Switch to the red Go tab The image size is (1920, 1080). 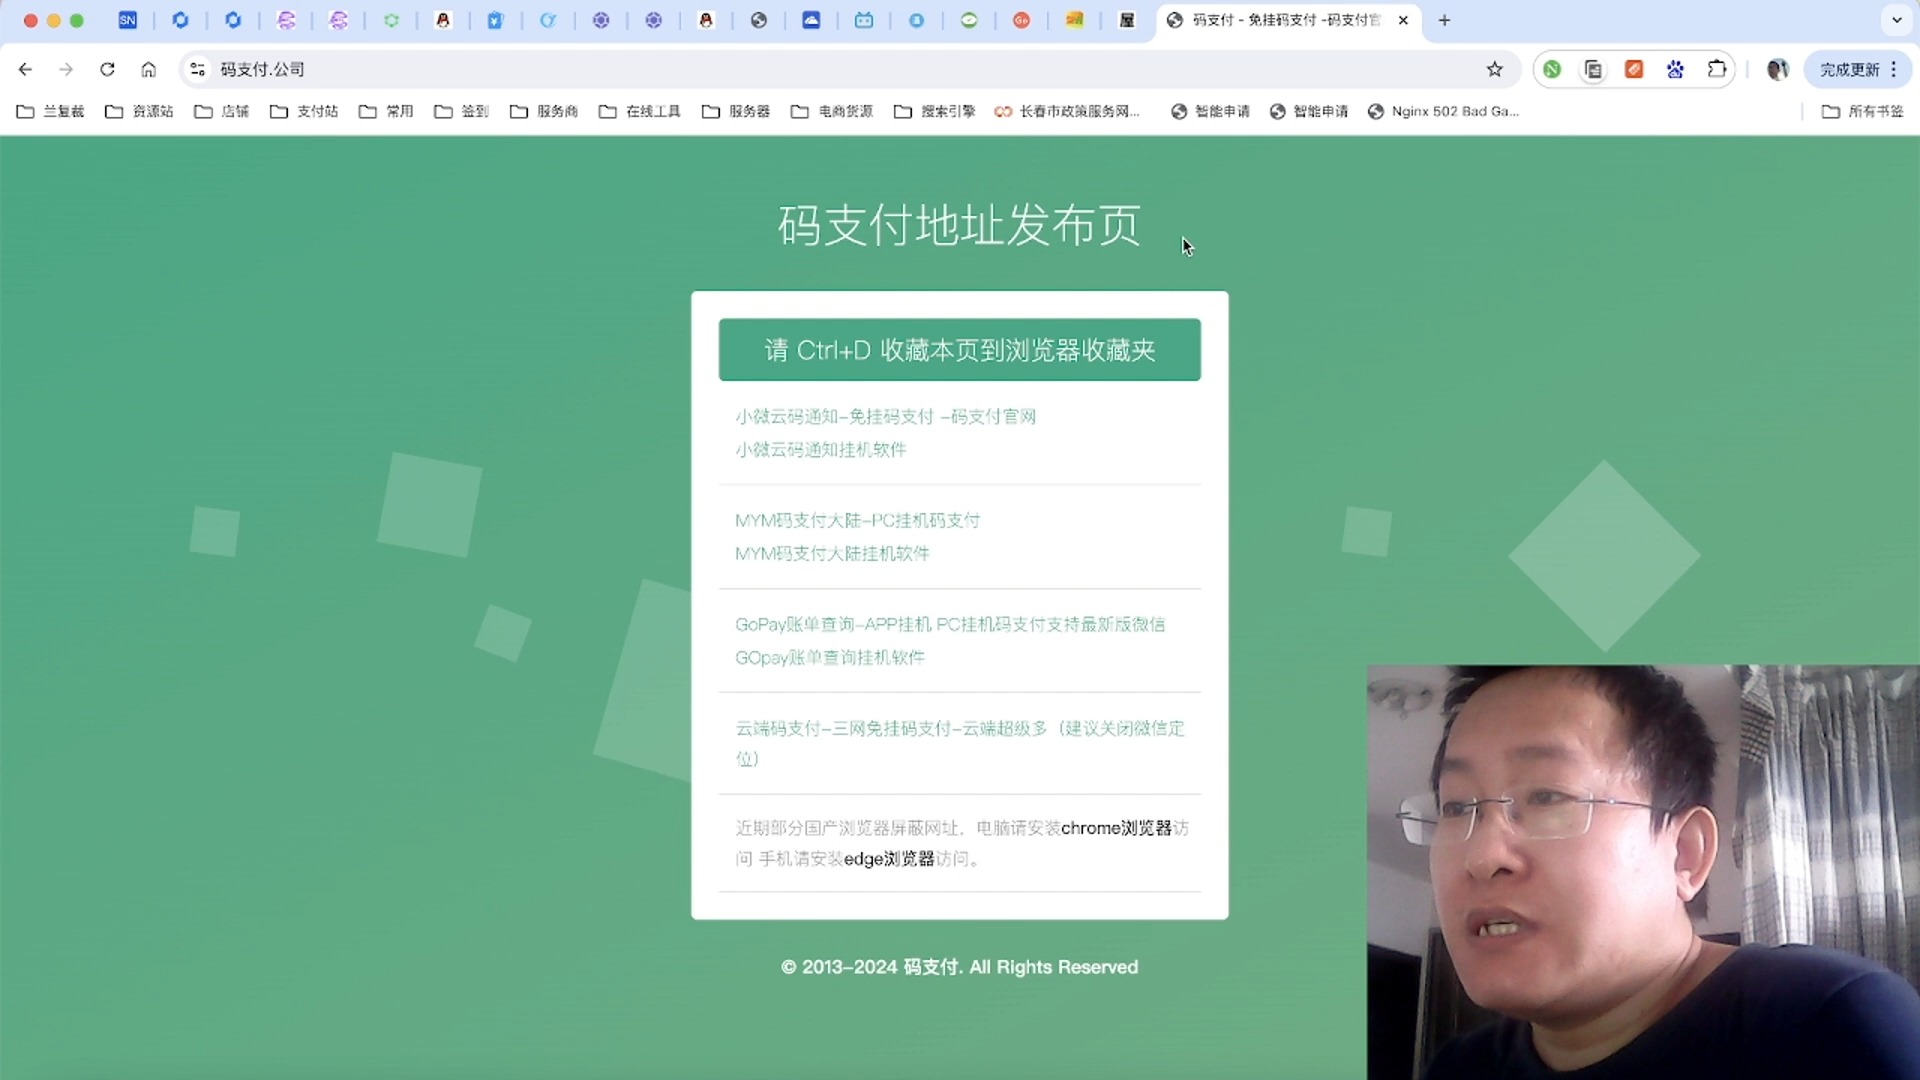click(x=1021, y=20)
